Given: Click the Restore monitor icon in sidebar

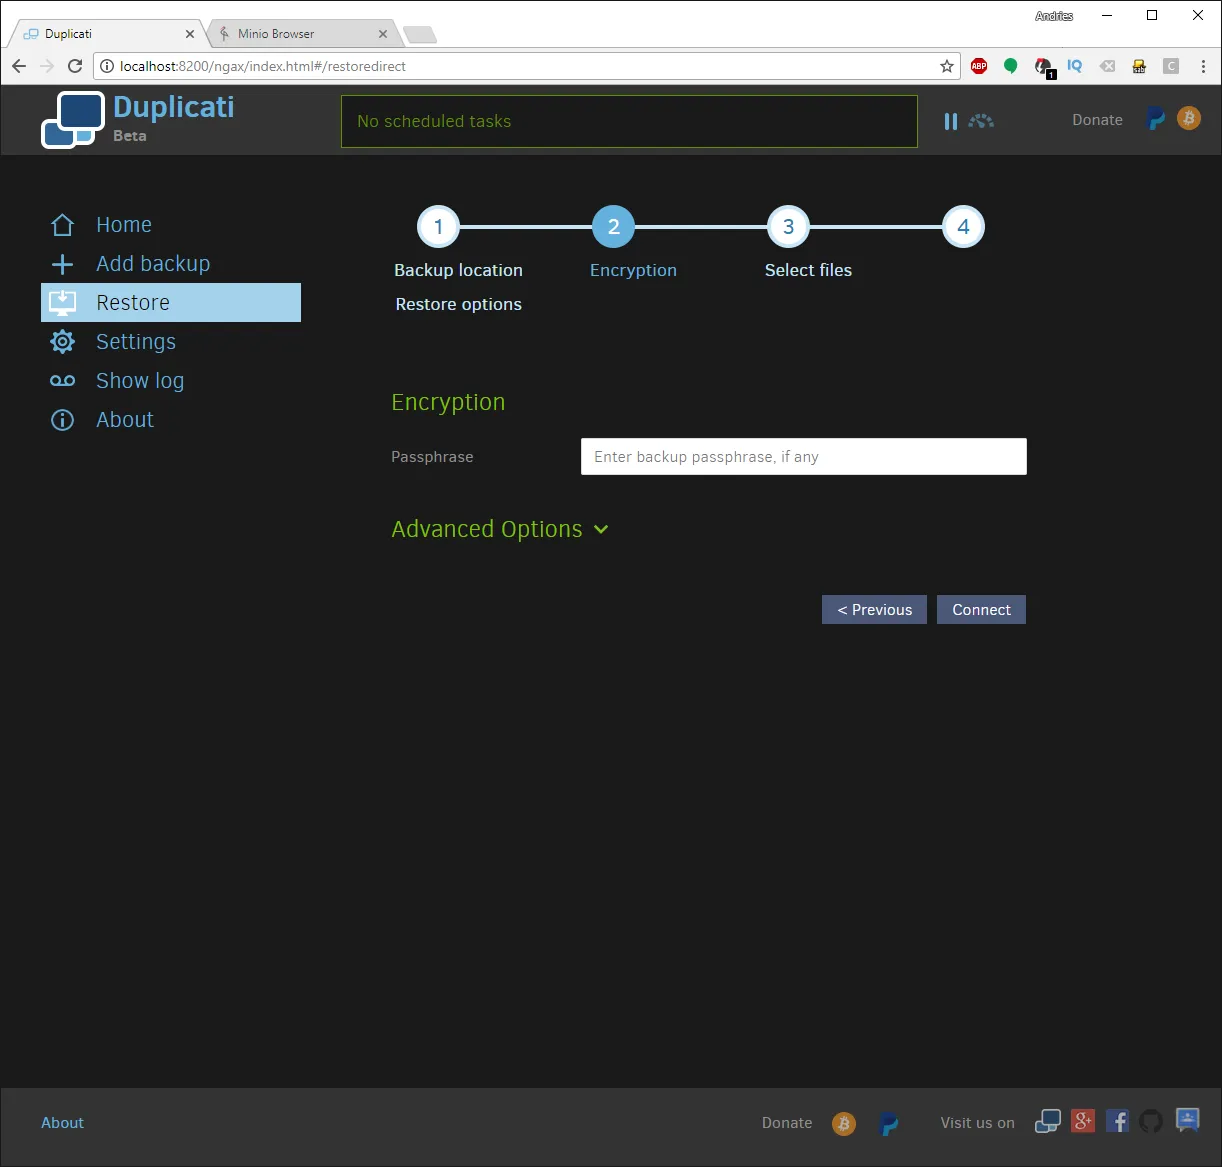Looking at the screenshot, I should (62, 302).
